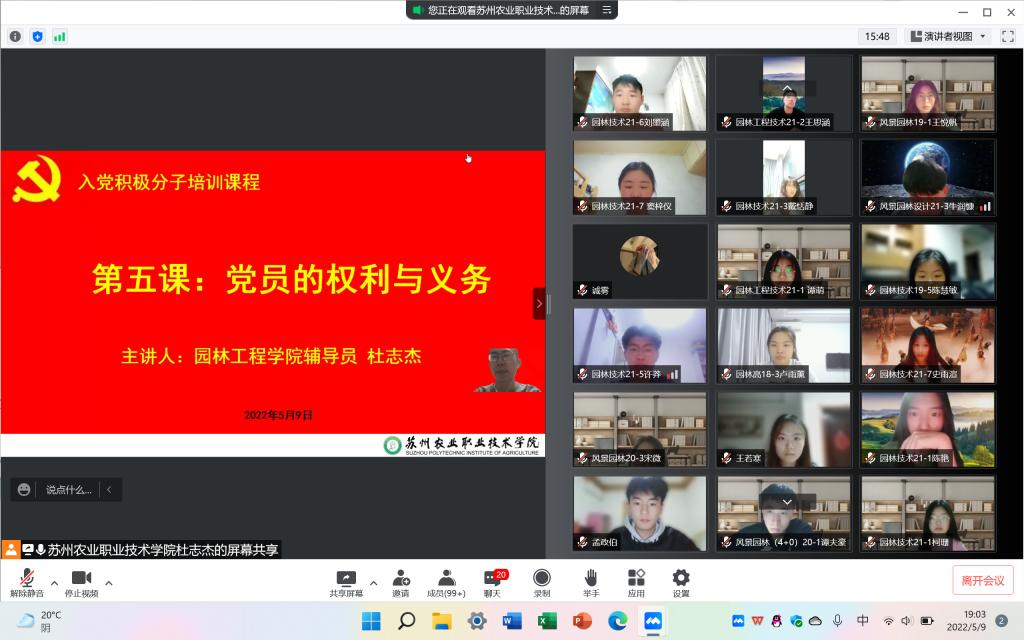The image size is (1024, 640).
Task: Open Excel from the taskbar
Action: coord(547,620)
